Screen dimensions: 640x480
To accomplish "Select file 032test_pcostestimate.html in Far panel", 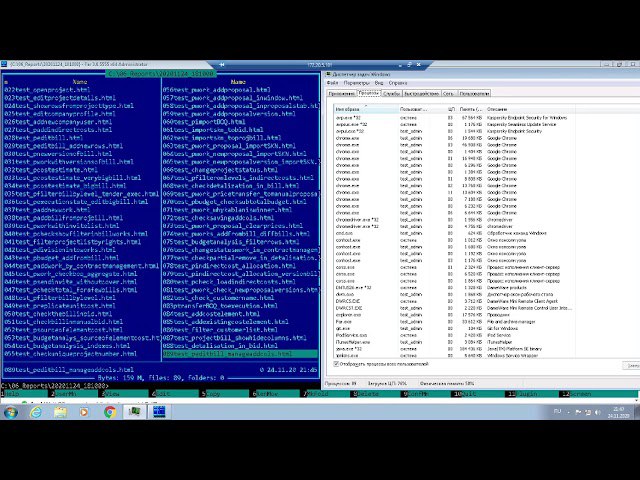I will point(51,170).
